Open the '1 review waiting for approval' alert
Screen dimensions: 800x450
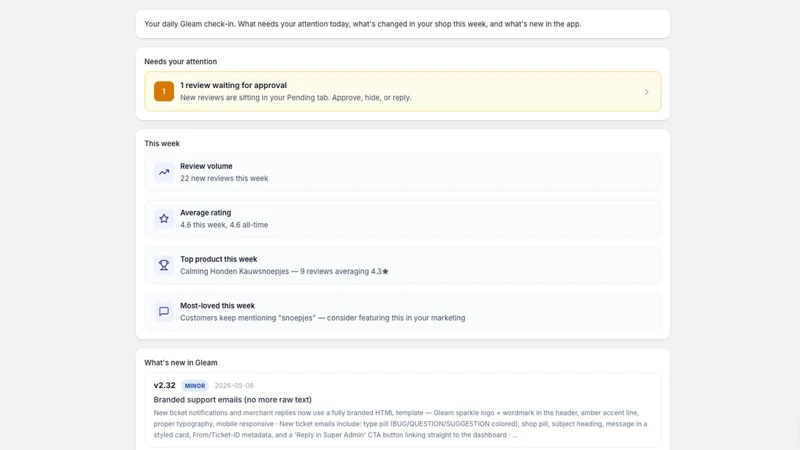point(403,91)
